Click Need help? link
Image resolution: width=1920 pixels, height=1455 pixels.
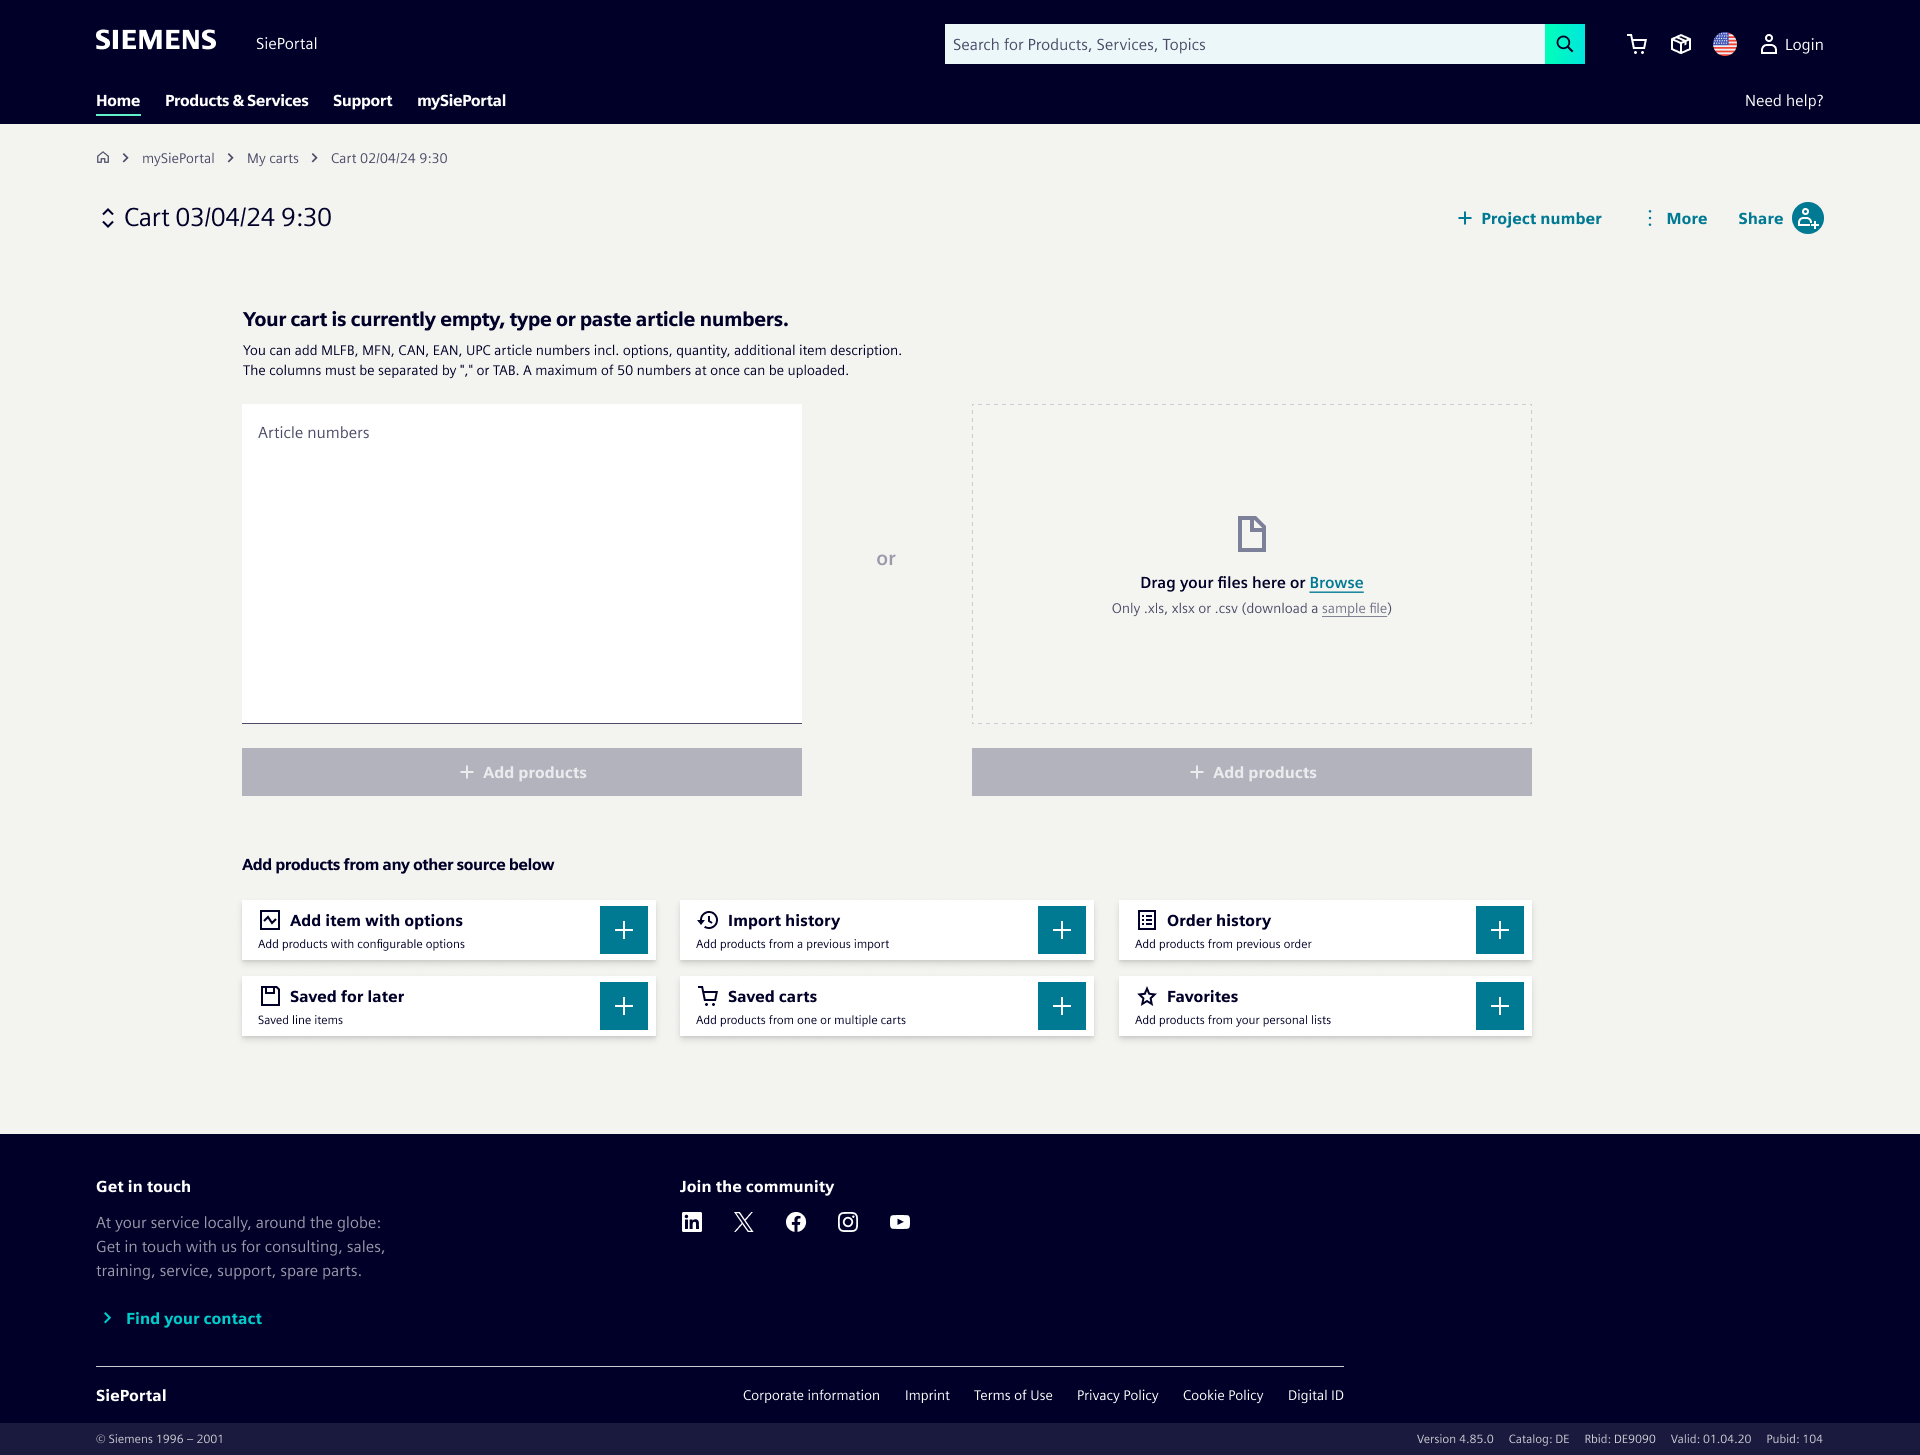tap(1784, 101)
